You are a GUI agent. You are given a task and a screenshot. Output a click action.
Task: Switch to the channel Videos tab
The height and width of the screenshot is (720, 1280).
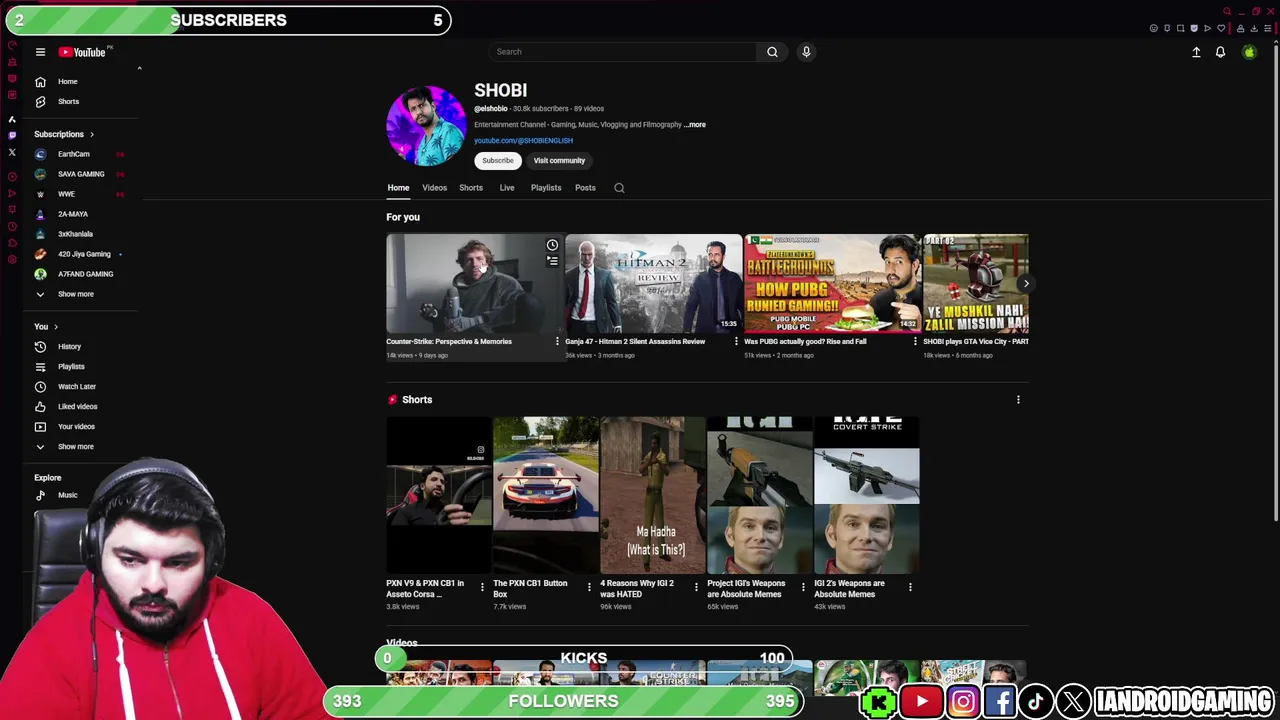(434, 188)
